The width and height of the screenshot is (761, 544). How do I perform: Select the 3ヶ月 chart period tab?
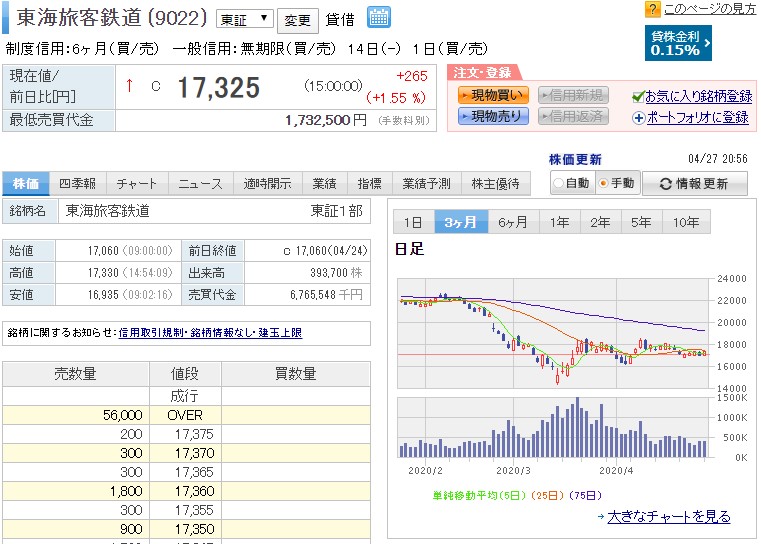tap(461, 222)
